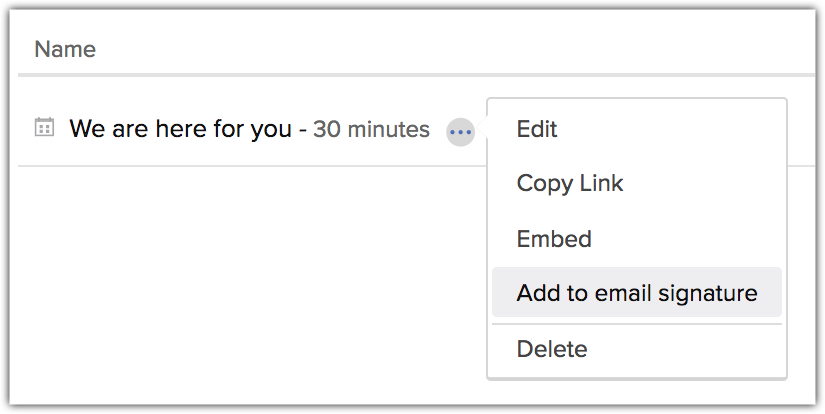825x414 pixels.
Task: Select Delete from the context menu
Action: coord(552,349)
